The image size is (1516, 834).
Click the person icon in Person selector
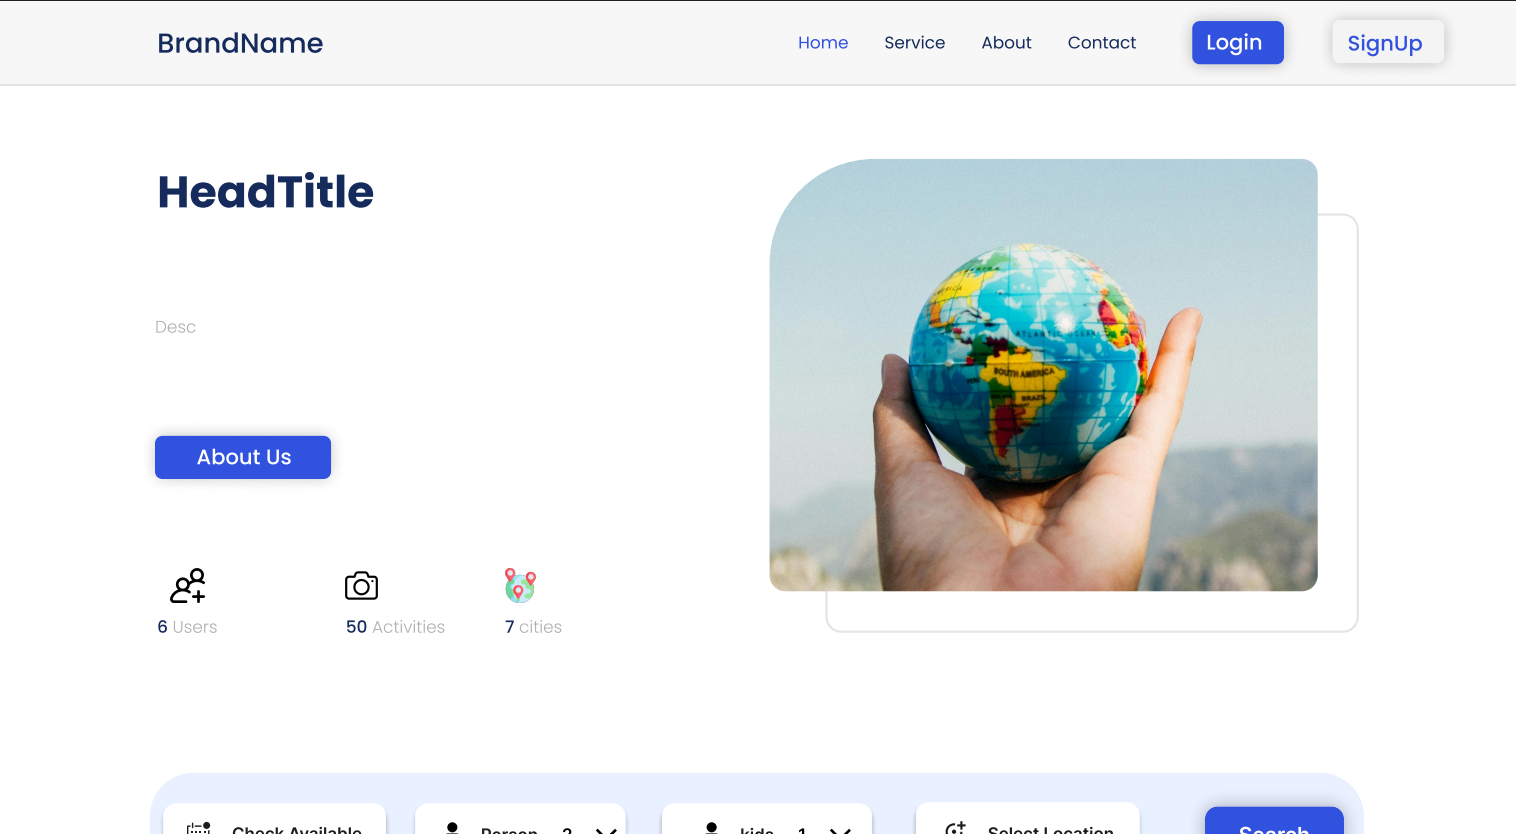tap(452, 827)
